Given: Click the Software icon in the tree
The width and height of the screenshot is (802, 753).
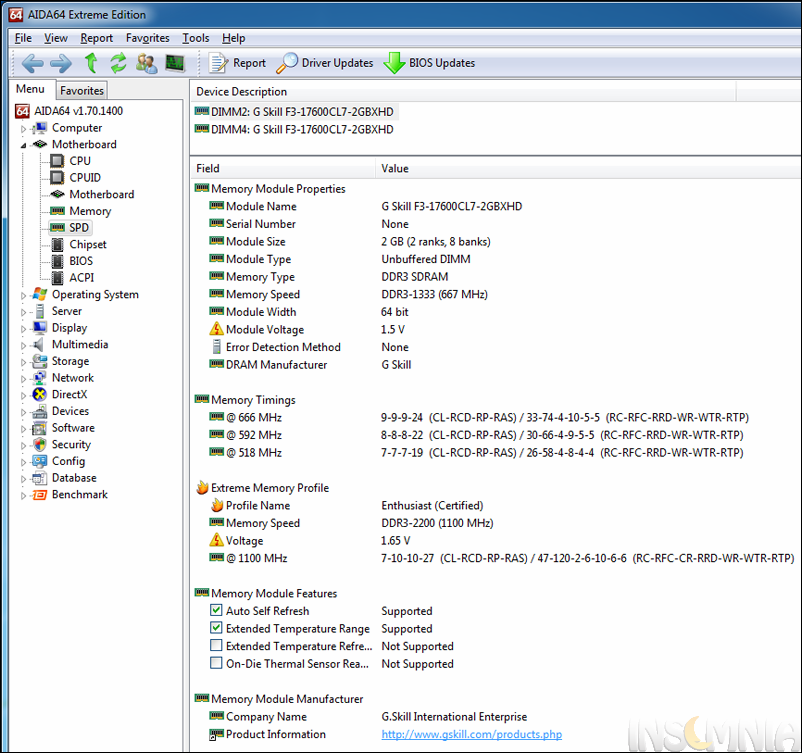Looking at the screenshot, I should pos(39,428).
